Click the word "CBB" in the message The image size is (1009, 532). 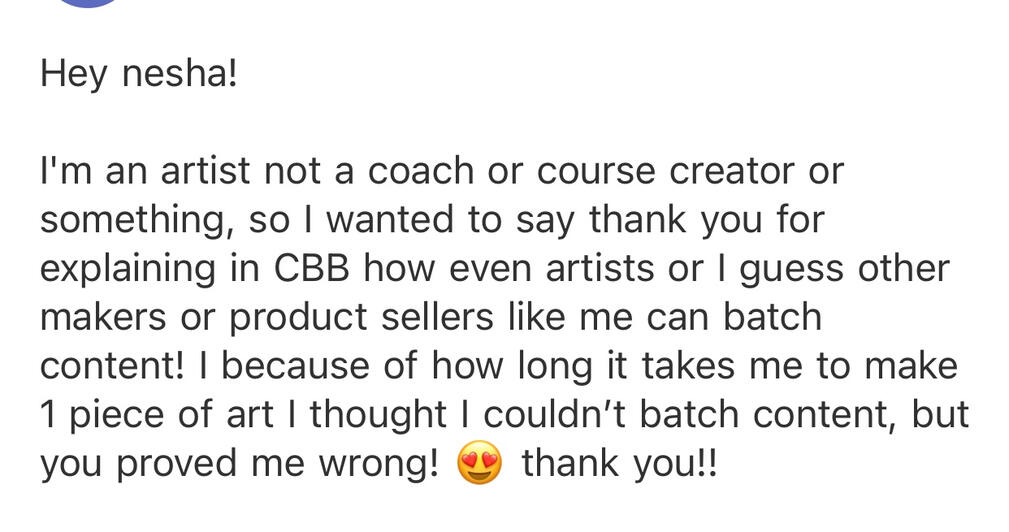pos(304,269)
